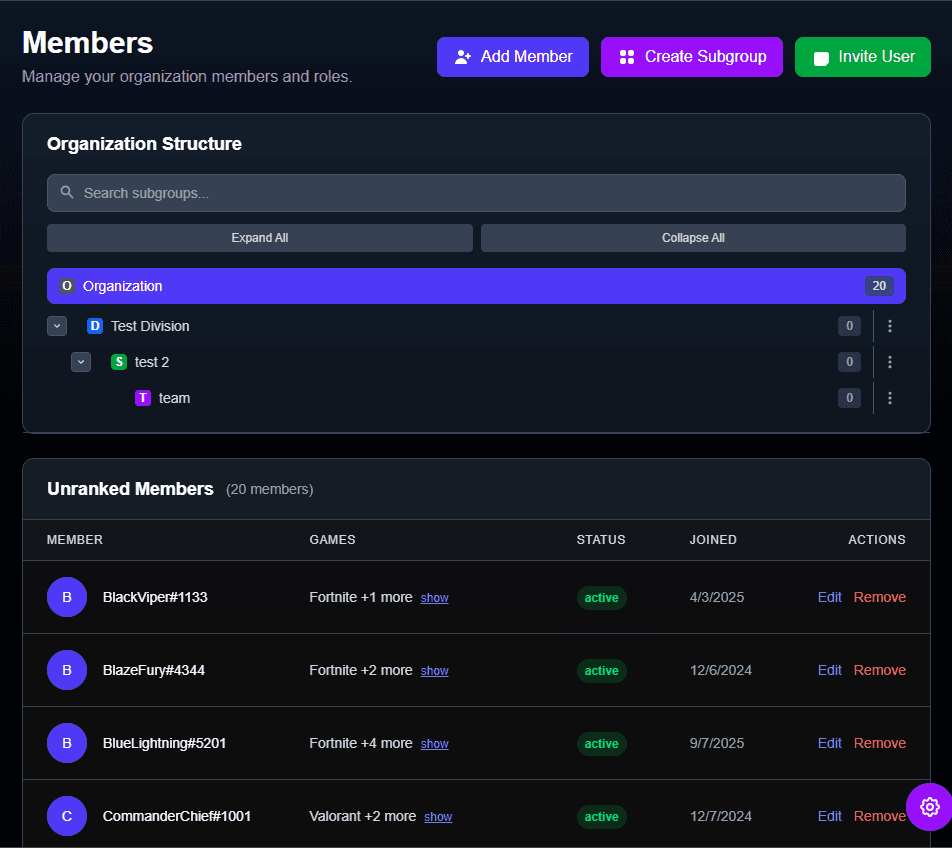
Task: Click CommanderChief#1001's avatar icon
Action: point(67,816)
